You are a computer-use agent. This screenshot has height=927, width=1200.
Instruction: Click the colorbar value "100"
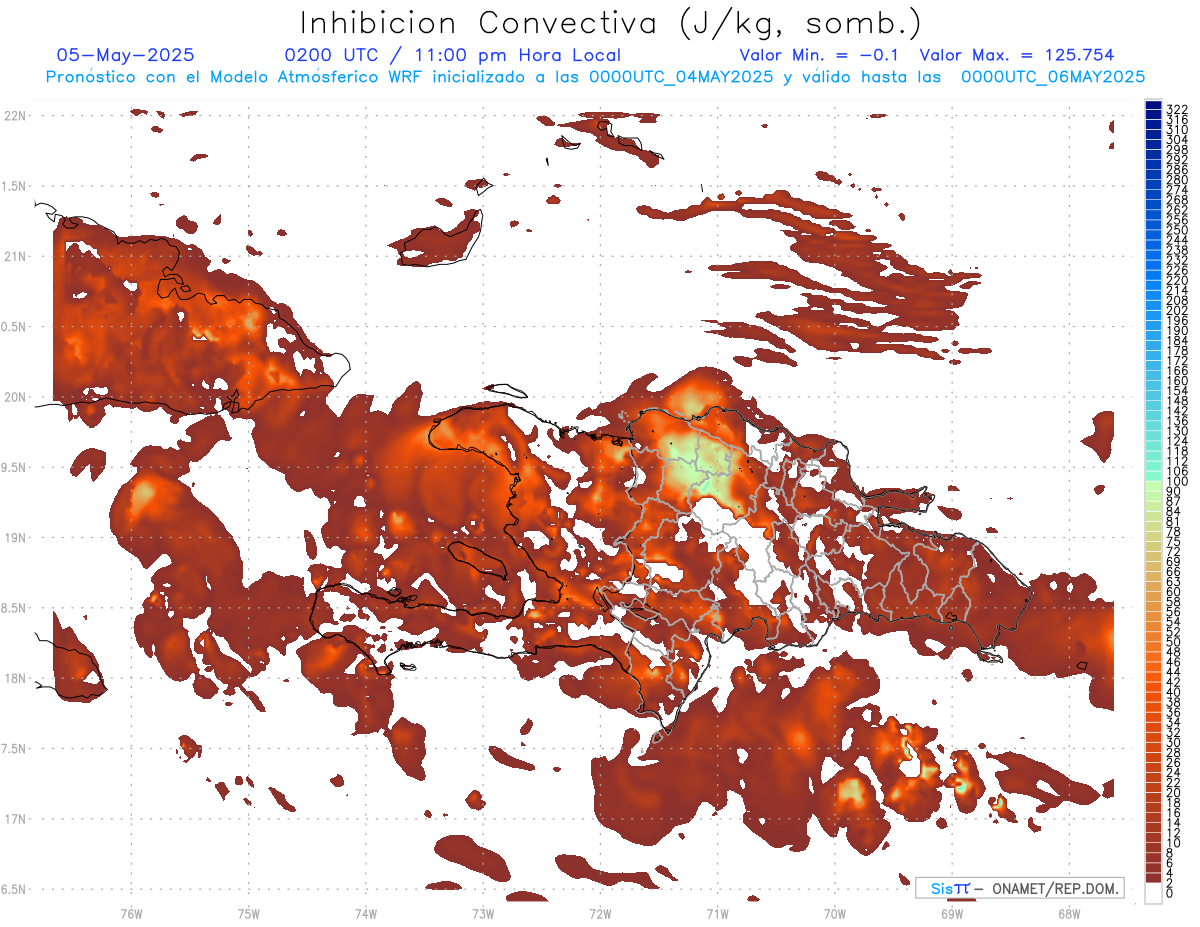1177,482
